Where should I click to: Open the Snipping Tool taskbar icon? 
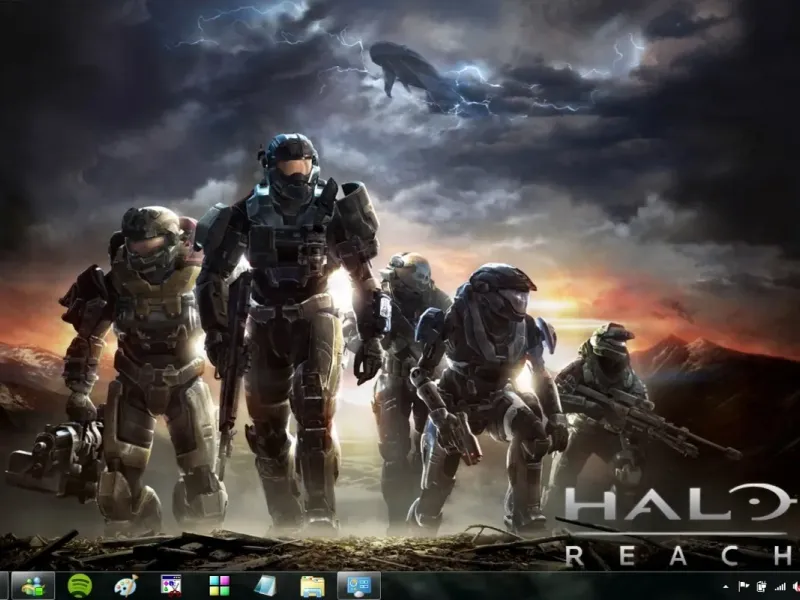(171, 586)
